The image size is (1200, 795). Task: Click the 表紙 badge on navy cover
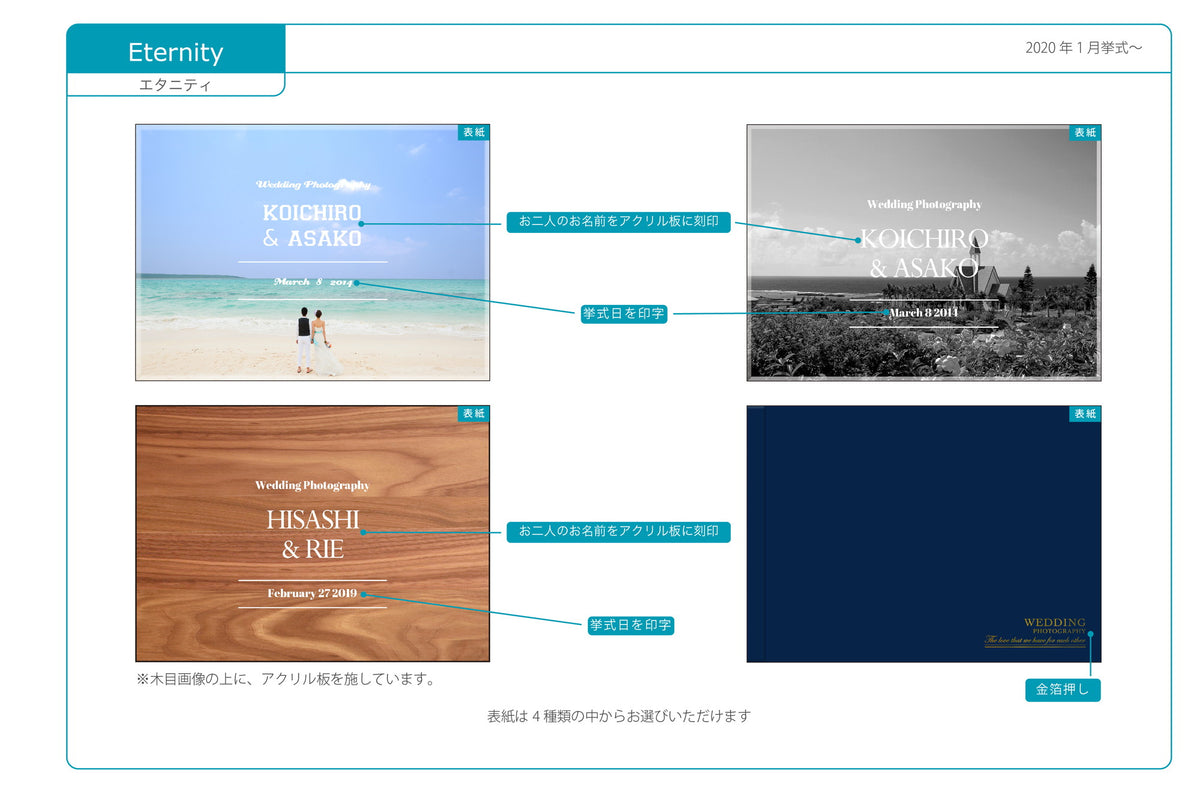[x=1085, y=414]
